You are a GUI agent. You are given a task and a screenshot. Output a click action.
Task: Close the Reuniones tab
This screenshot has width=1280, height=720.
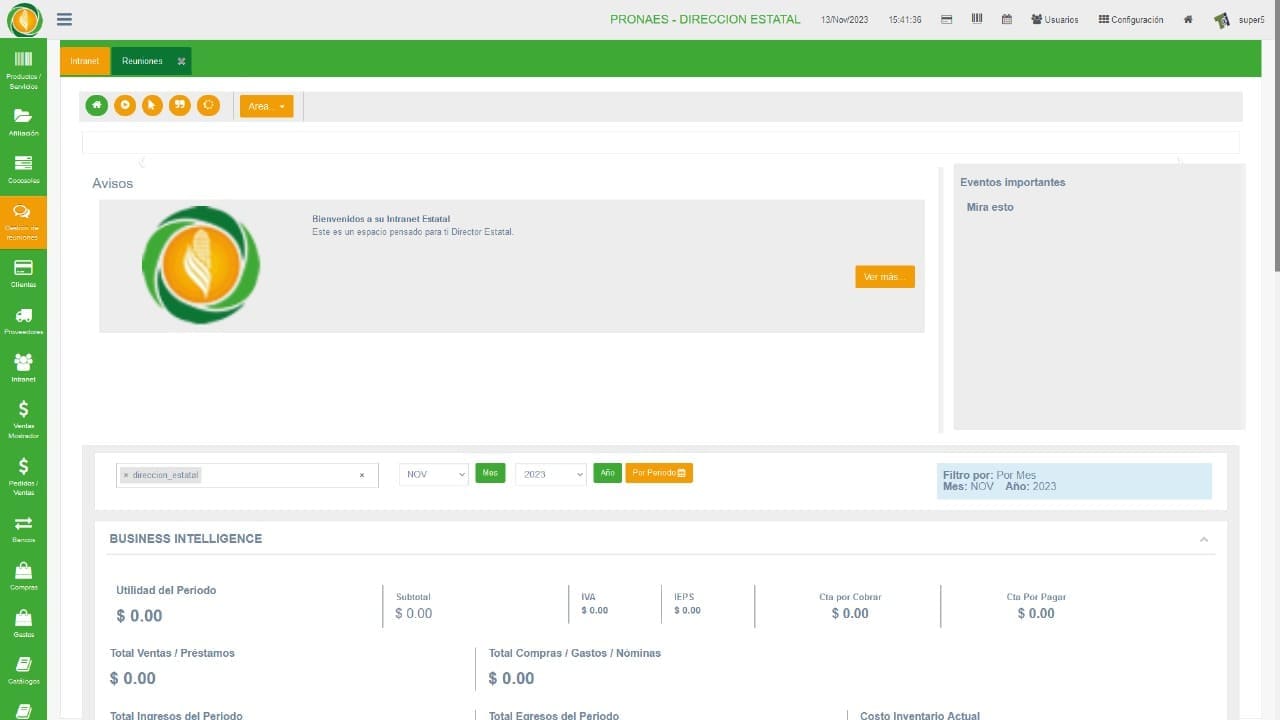(181, 61)
